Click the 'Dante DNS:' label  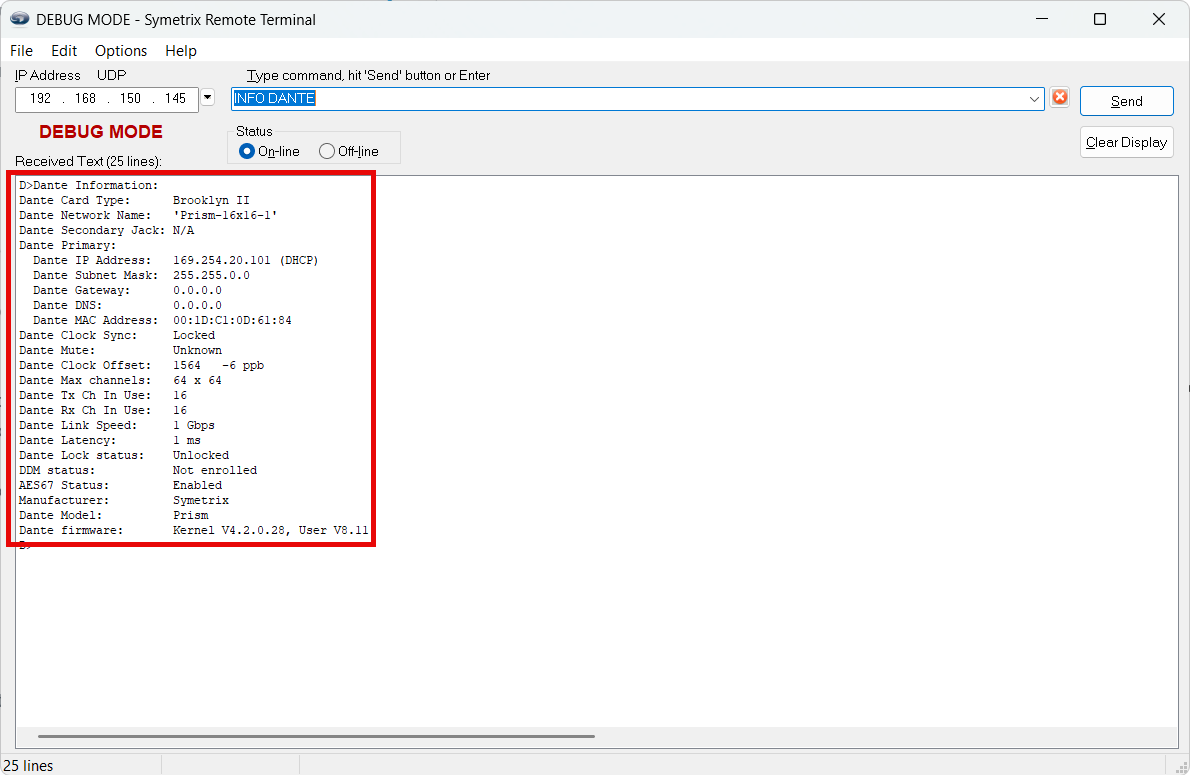tap(68, 305)
